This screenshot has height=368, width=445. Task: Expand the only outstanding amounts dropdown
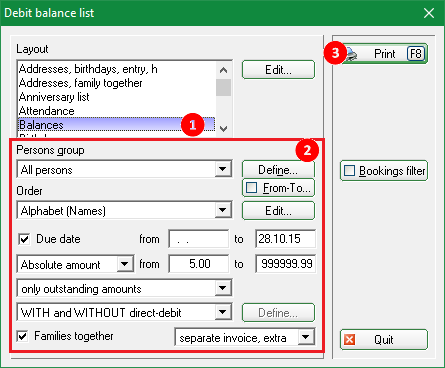click(x=124, y=288)
